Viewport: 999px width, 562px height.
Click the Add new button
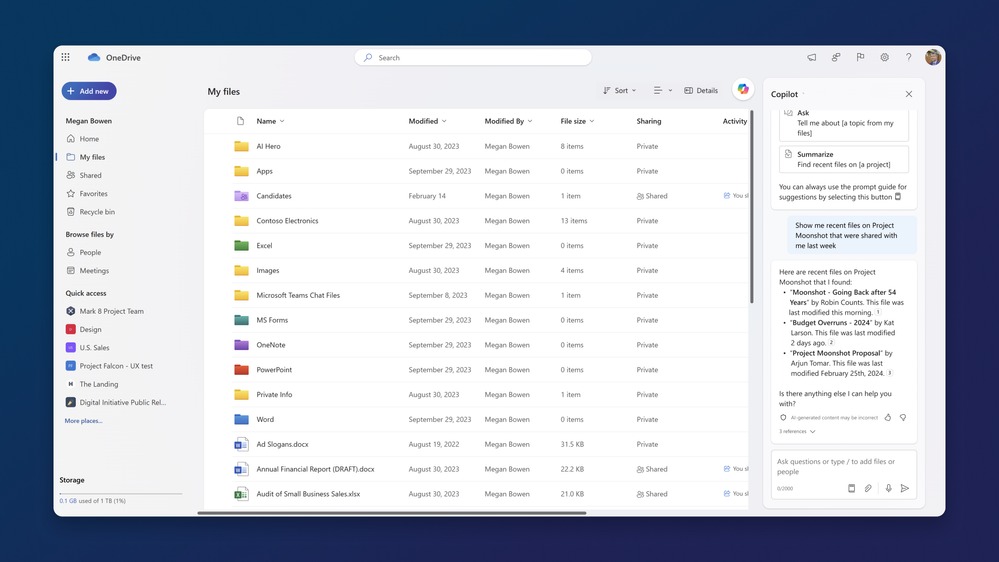click(x=89, y=91)
